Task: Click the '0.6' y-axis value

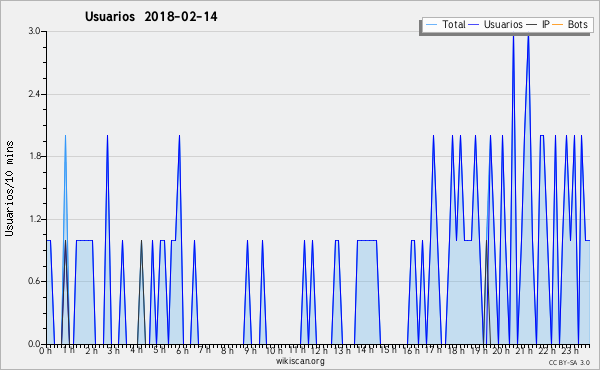Action: [x=34, y=281]
